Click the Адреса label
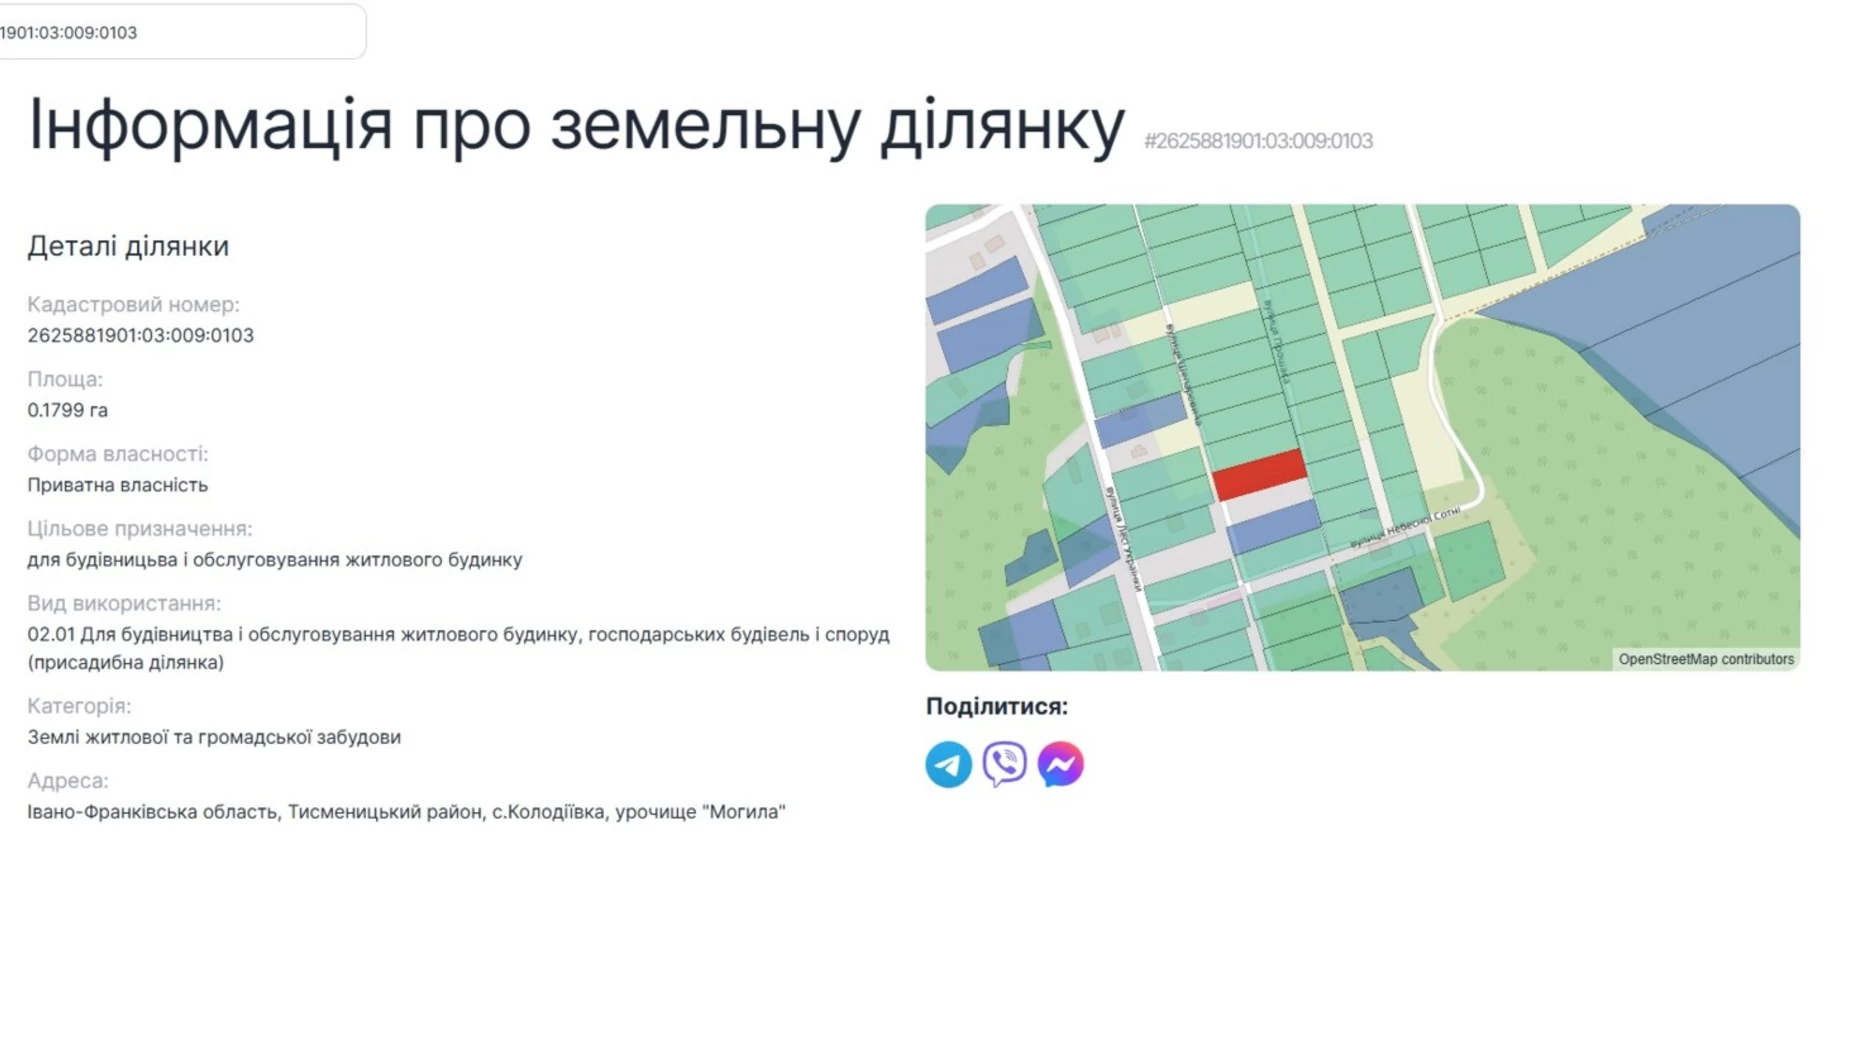The image size is (1850, 1040). (68, 781)
